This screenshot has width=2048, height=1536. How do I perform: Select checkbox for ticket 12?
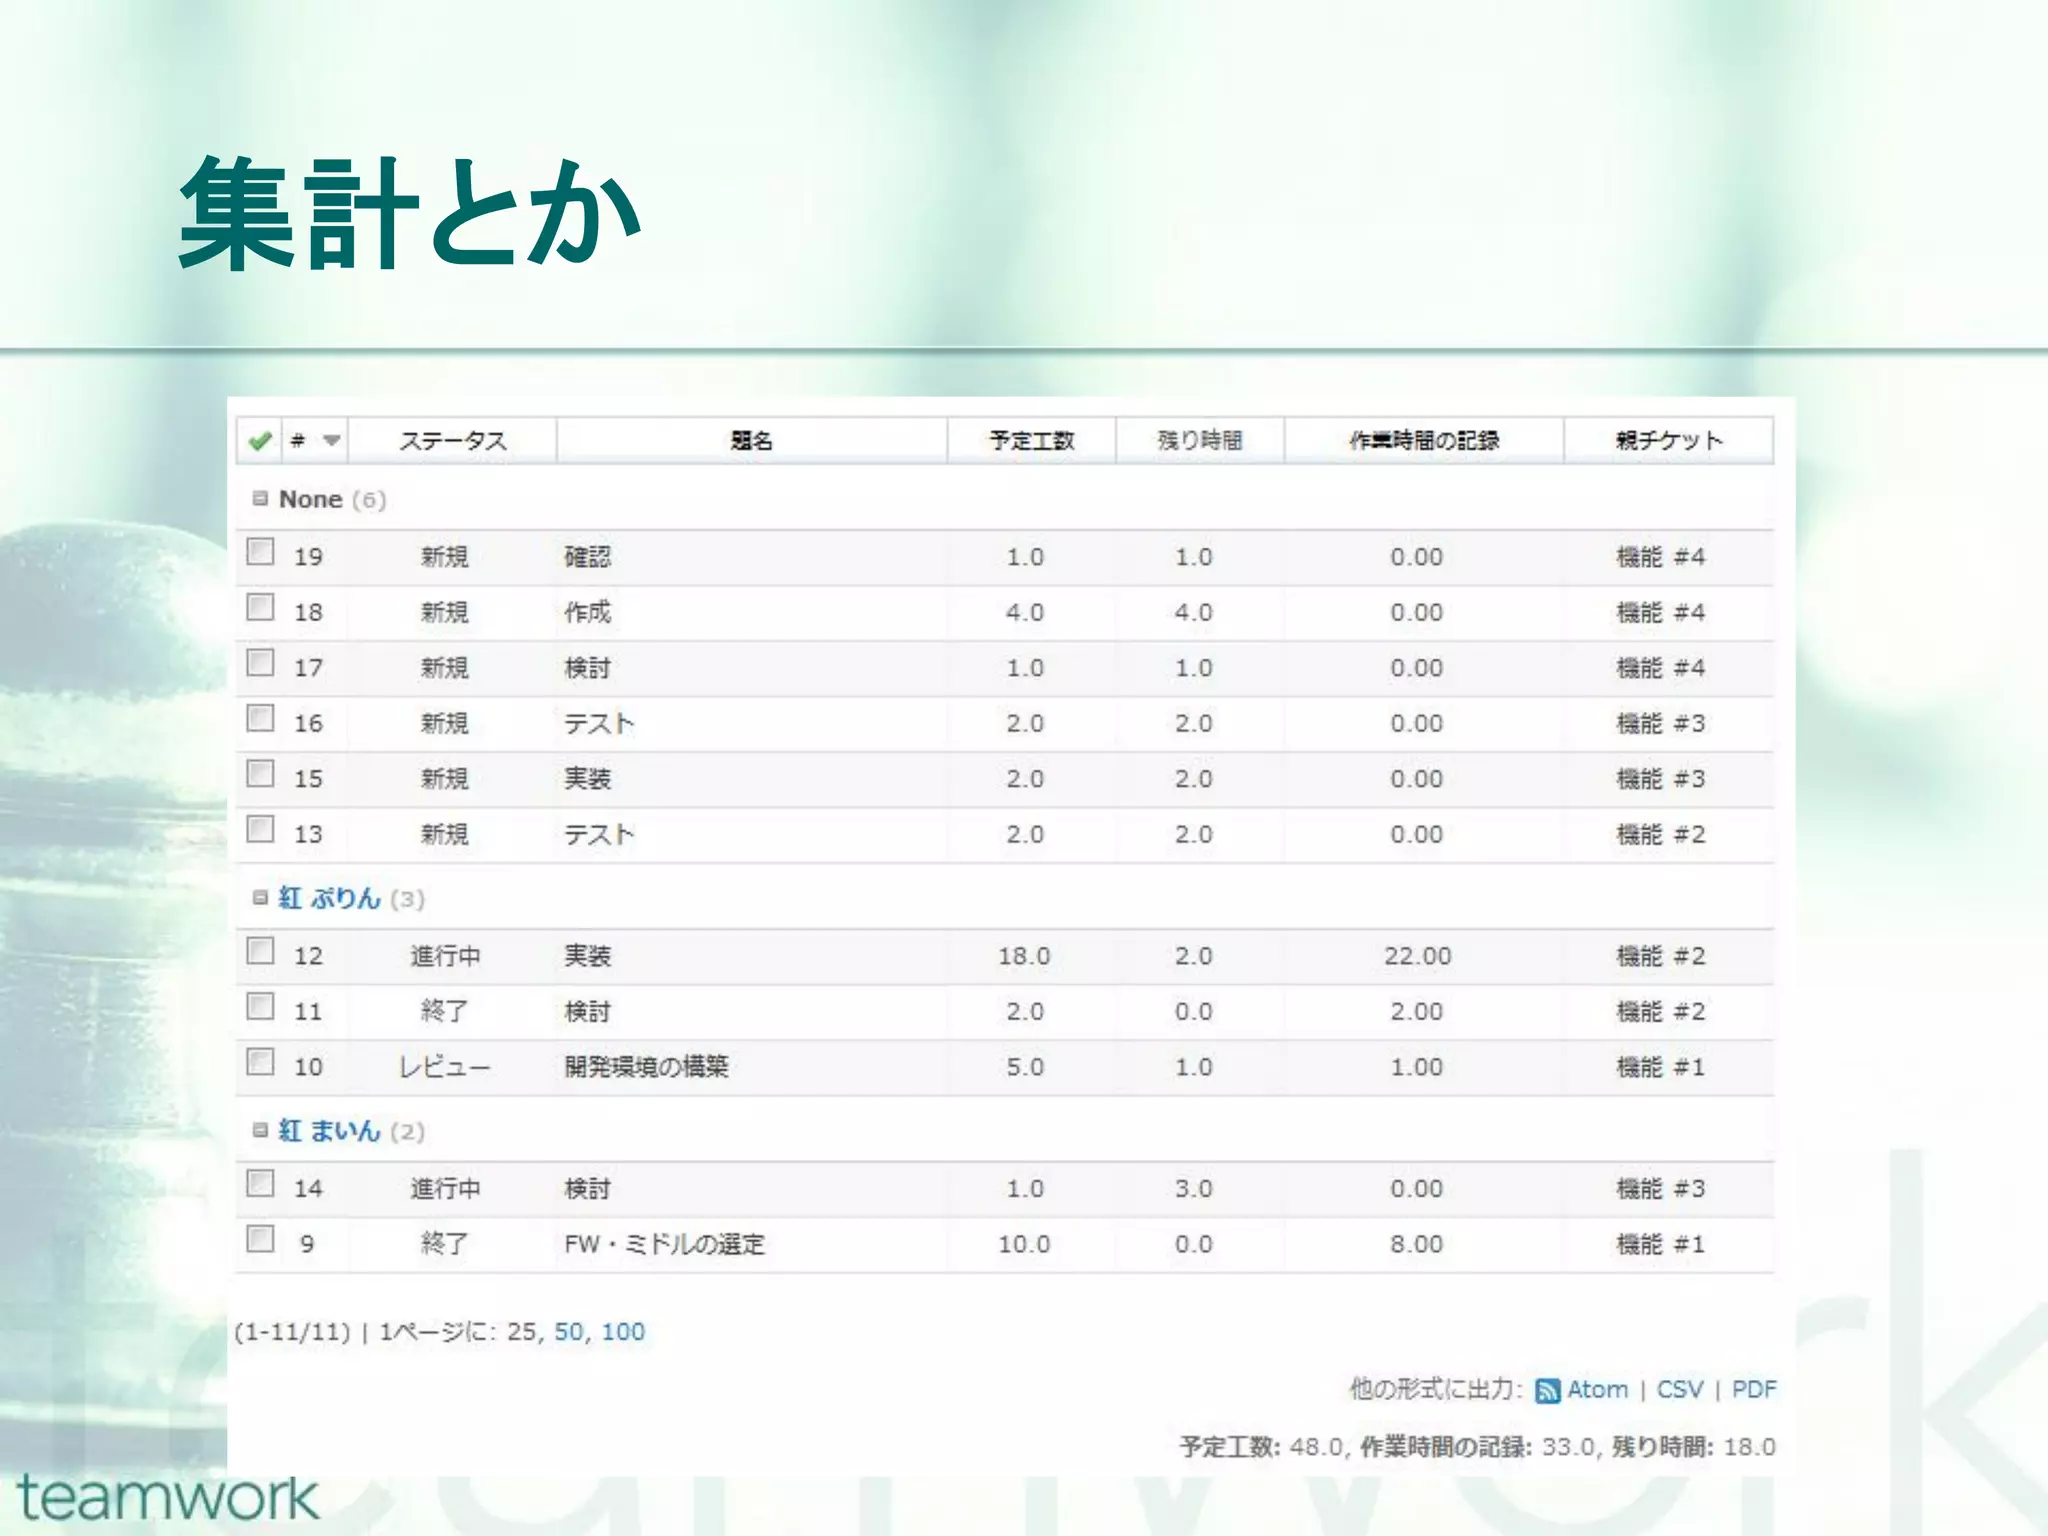261,951
